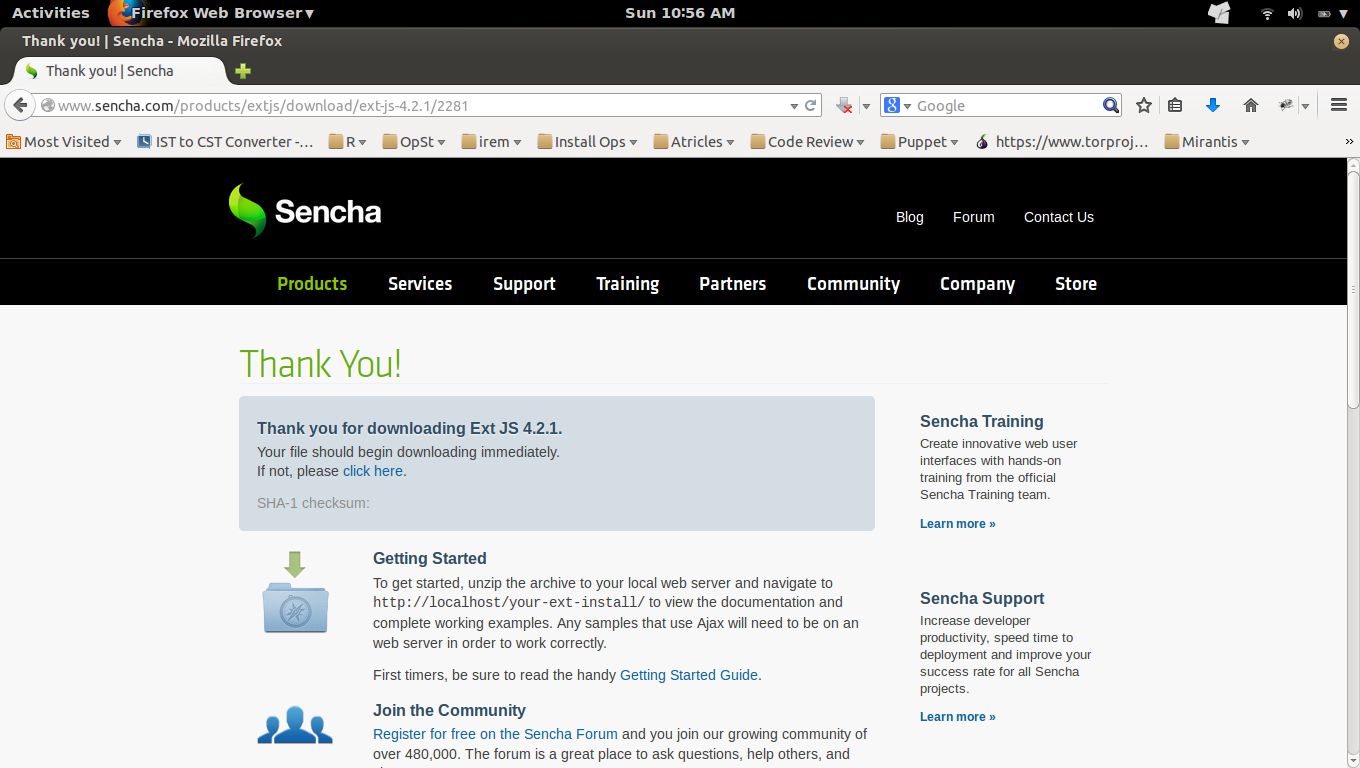Screen dimensions: 1360x768
Task: Show URL history dropdown in address bar
Action: (x=794, y=106)
